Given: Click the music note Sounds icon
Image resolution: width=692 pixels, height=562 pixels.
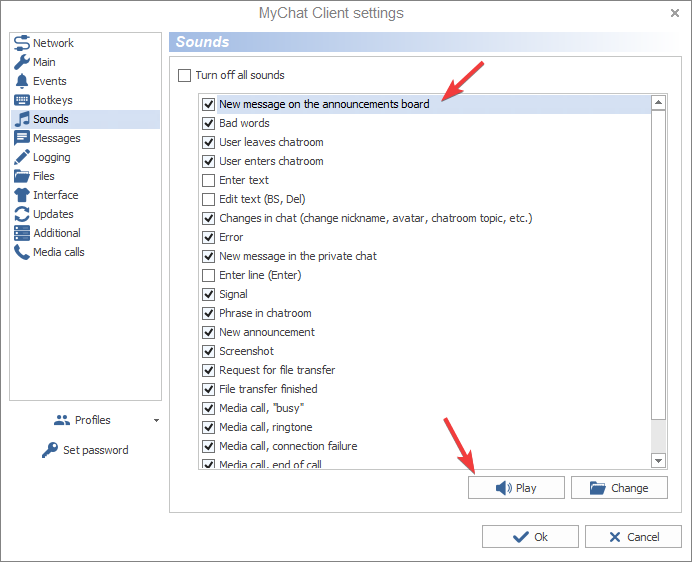Looking at the screenshot, I should click(22, 119).
